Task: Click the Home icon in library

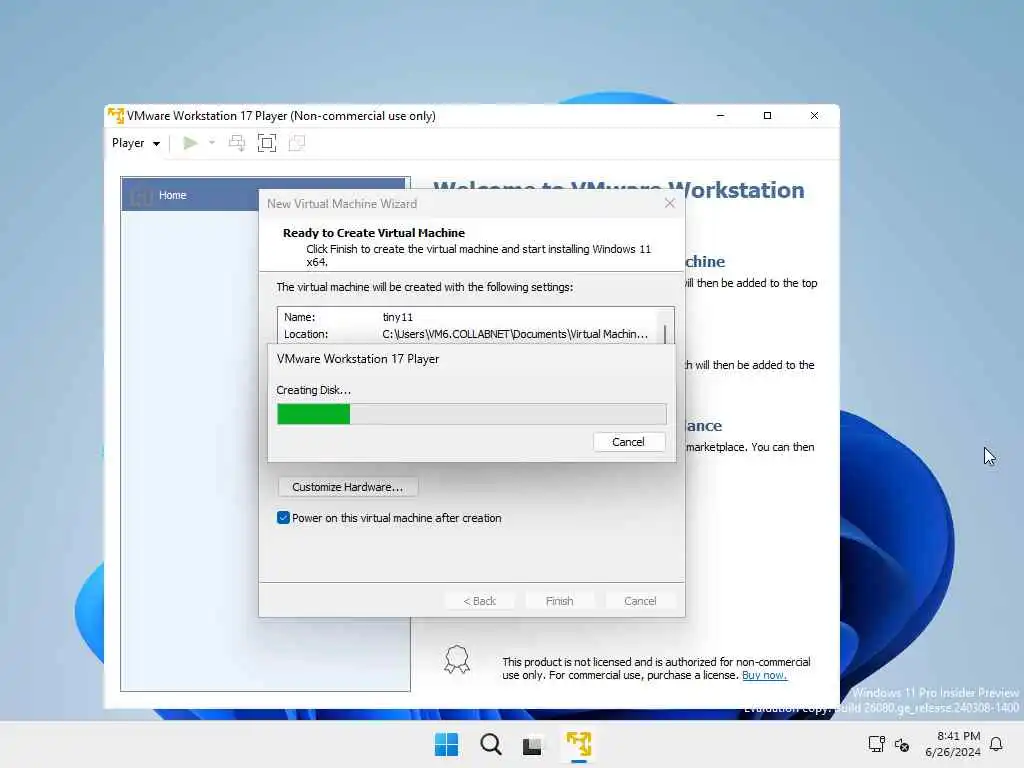Action: 141,195
